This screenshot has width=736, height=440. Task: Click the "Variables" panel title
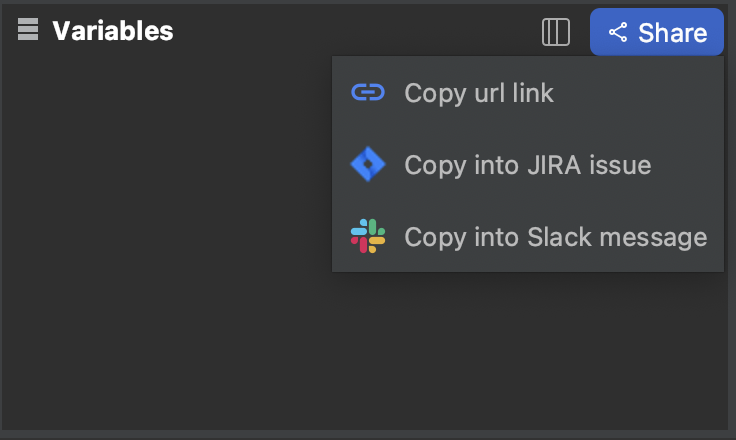[x=113, y=31]
